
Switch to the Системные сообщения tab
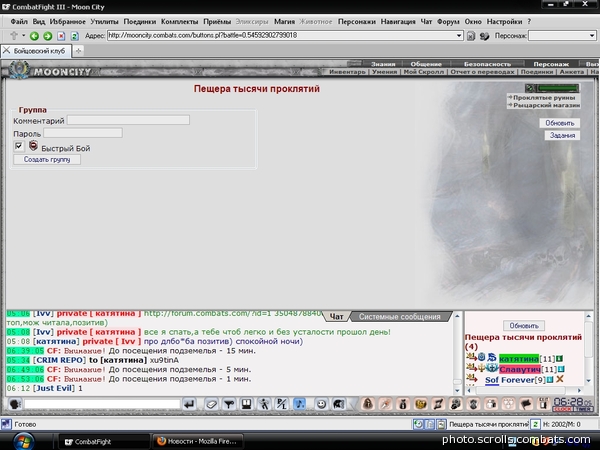click(x=399, y=316)
